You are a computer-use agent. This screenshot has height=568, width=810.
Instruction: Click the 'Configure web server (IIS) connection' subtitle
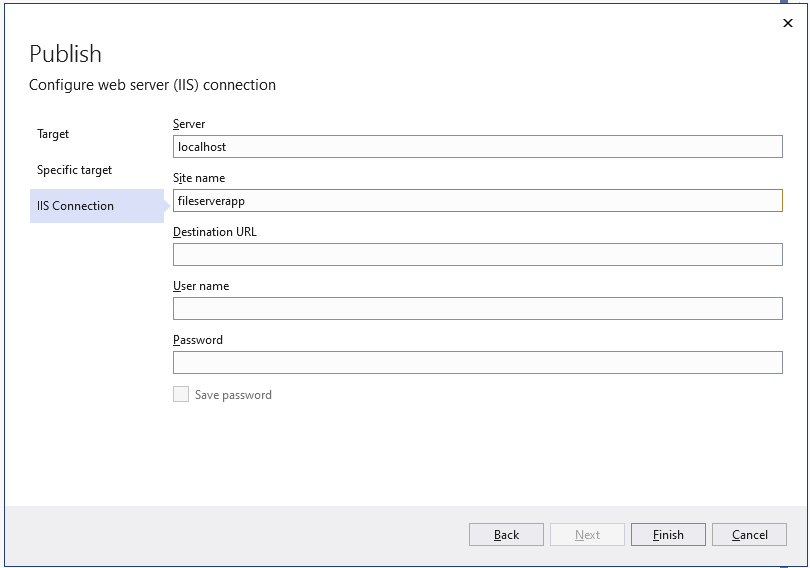tap(152, 85)
